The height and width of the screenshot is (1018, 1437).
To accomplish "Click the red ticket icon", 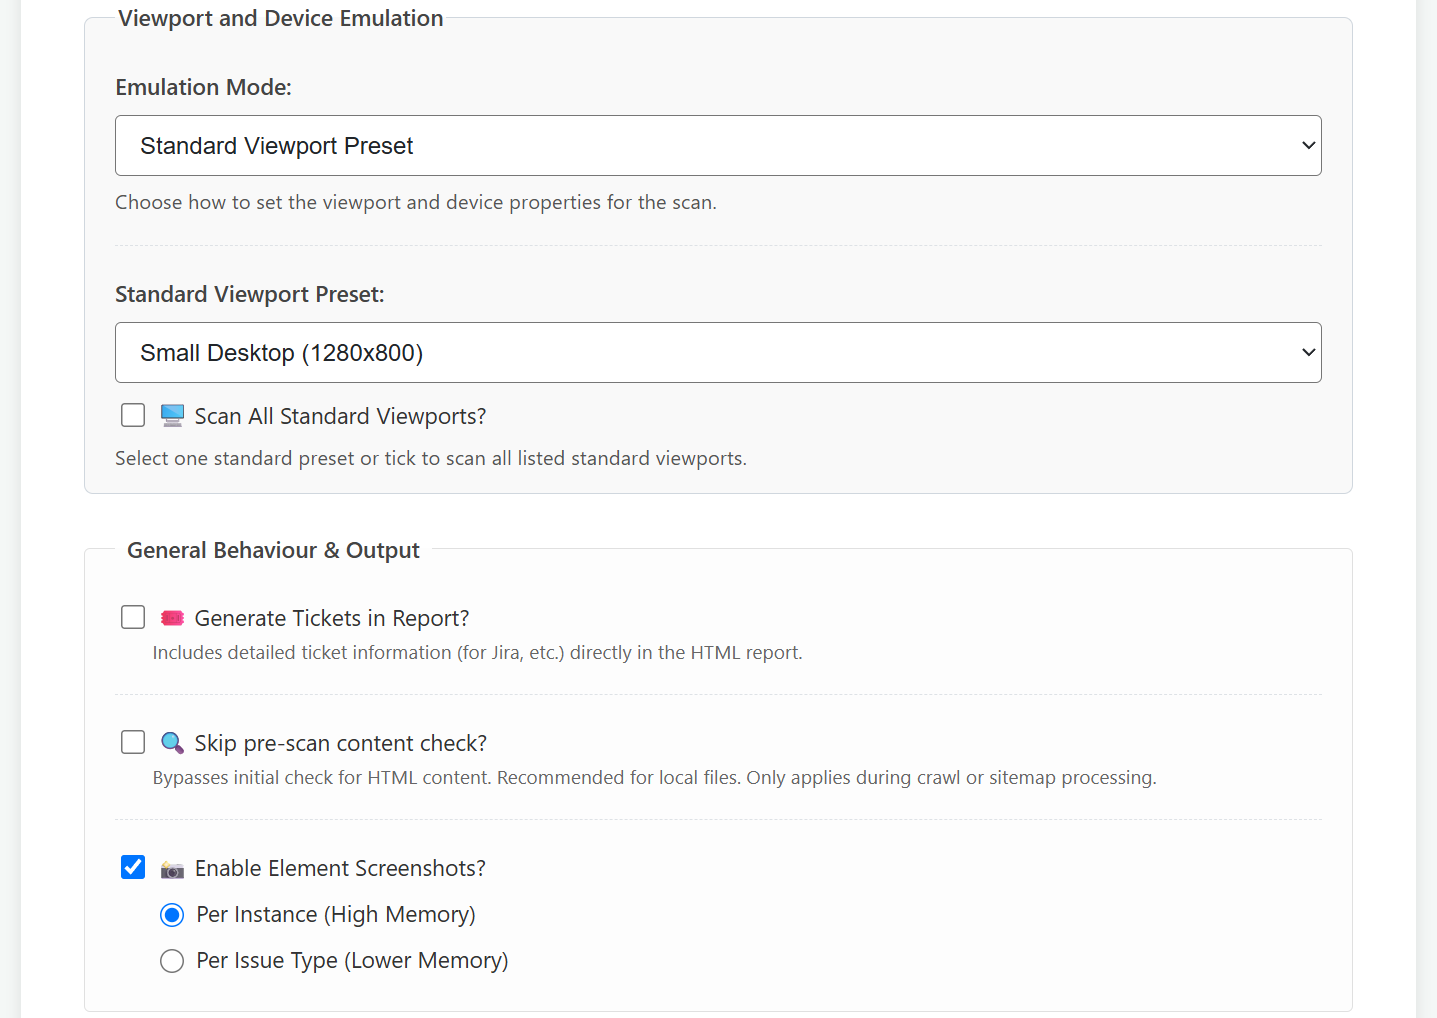I will [172, 618].
